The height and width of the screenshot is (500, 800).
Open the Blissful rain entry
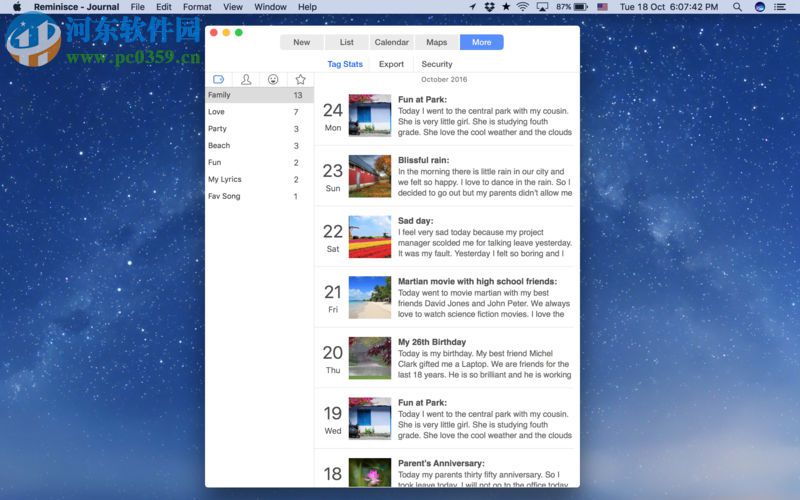coord(444,177)
